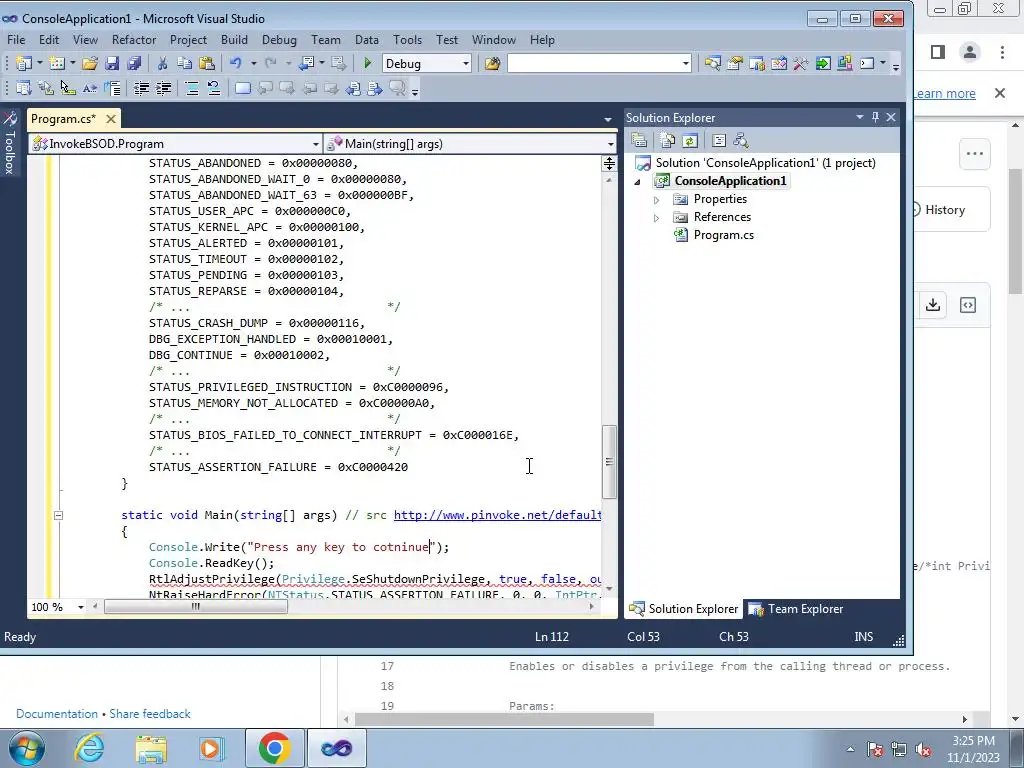Open the Build menu
The width and height of the screenshot is (1024, 768).
234,40
